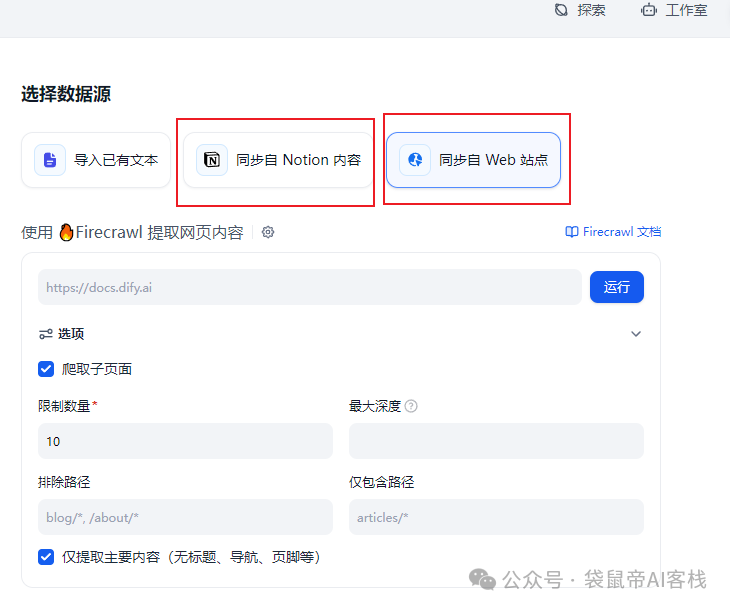Switch to the 工作室 navigation tab
730x609 pixels.
(686, 10)
